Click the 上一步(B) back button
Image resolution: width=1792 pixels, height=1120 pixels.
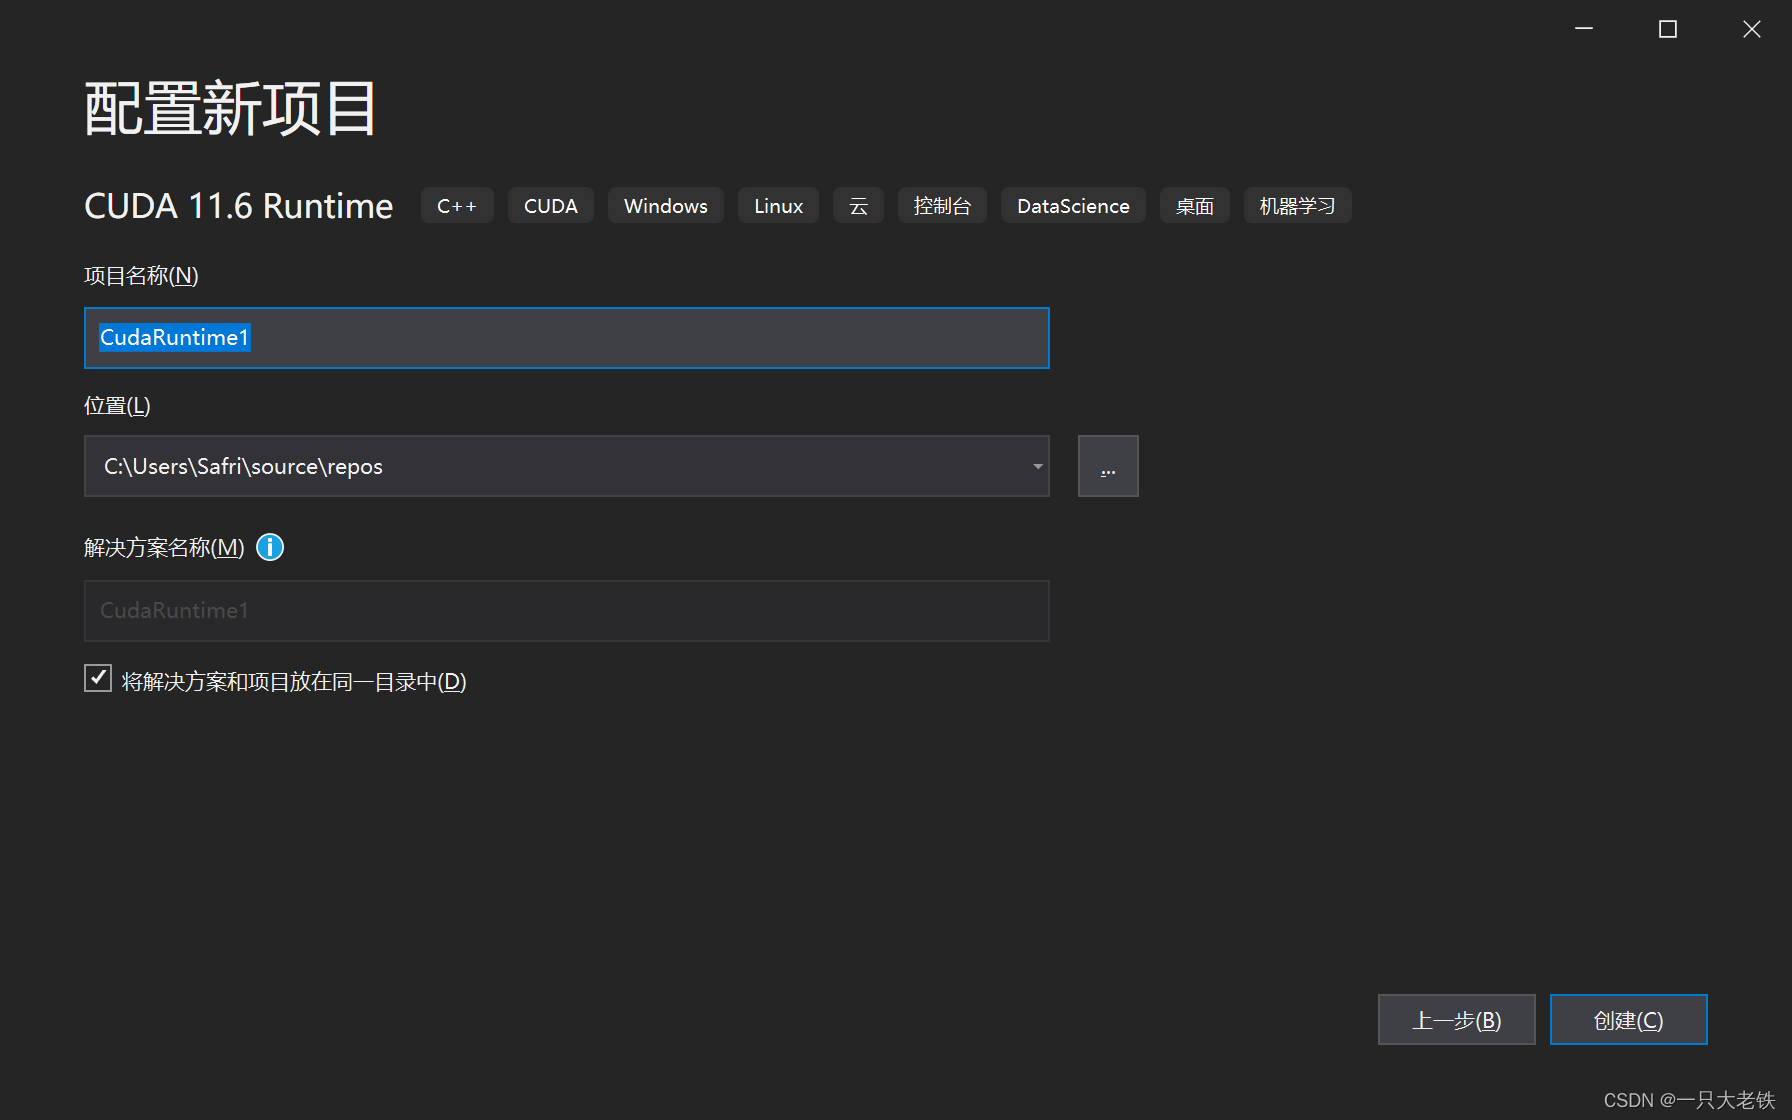pos(1457,1020)
